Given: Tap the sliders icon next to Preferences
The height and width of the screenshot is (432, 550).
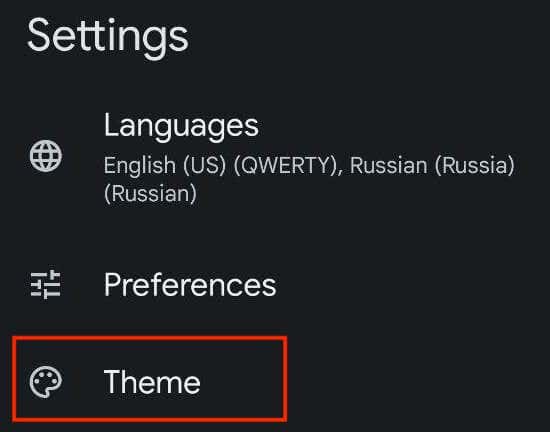Looking at the screenshot, I should (46, 284).
